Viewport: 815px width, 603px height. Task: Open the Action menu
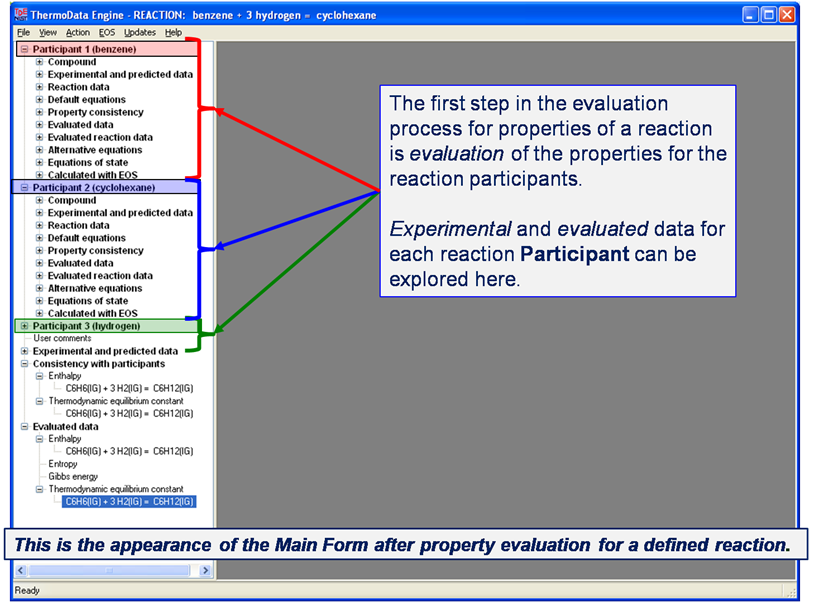[x=78, y=33]
